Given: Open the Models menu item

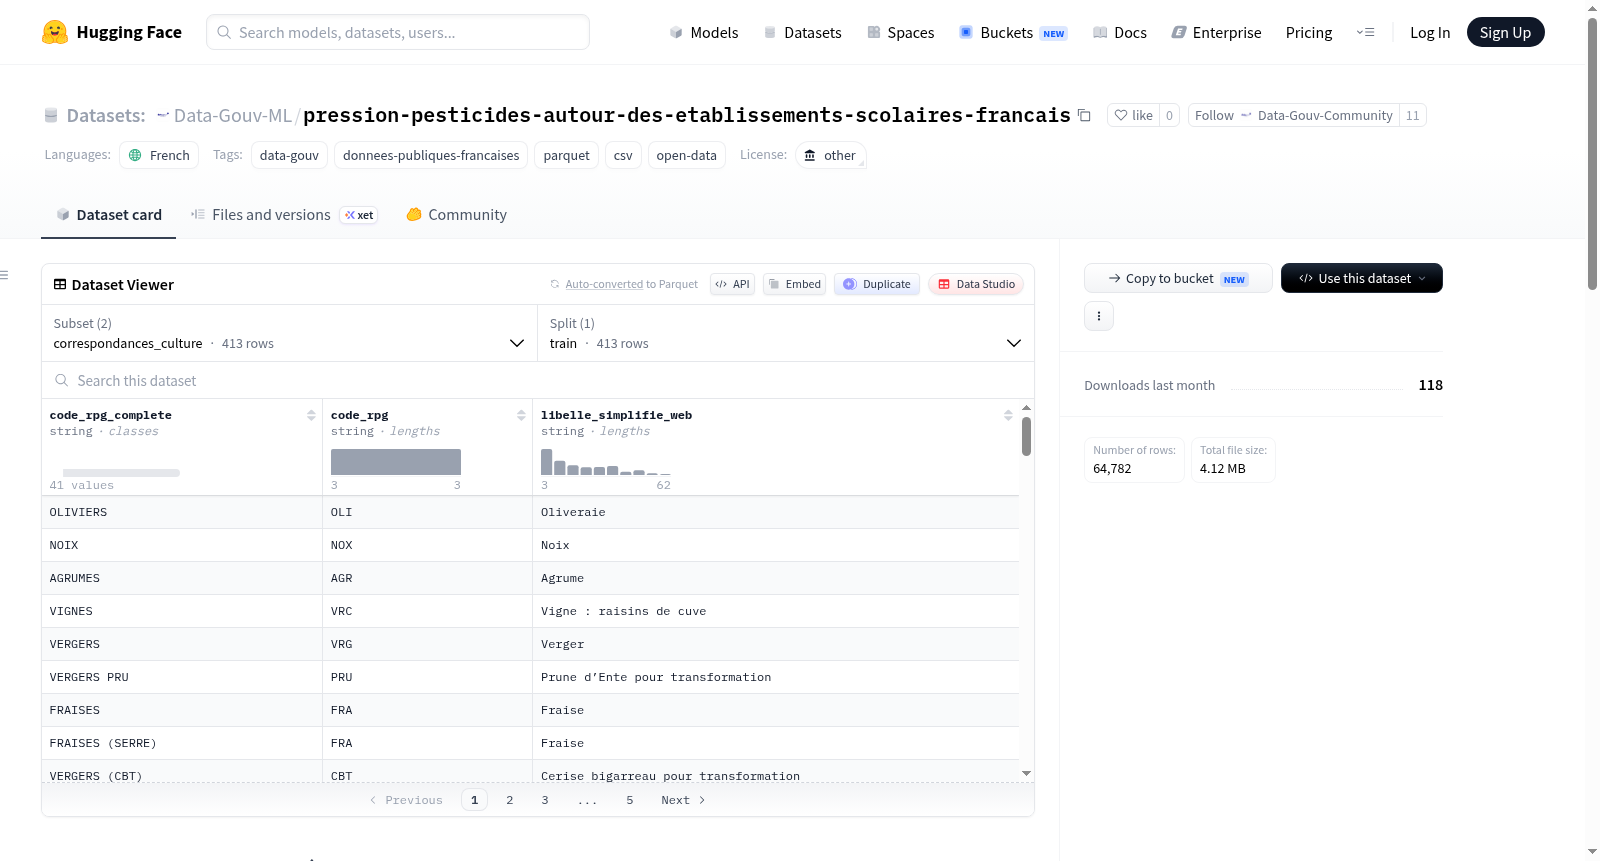Looking at the screenshot, I should point(704,32).
